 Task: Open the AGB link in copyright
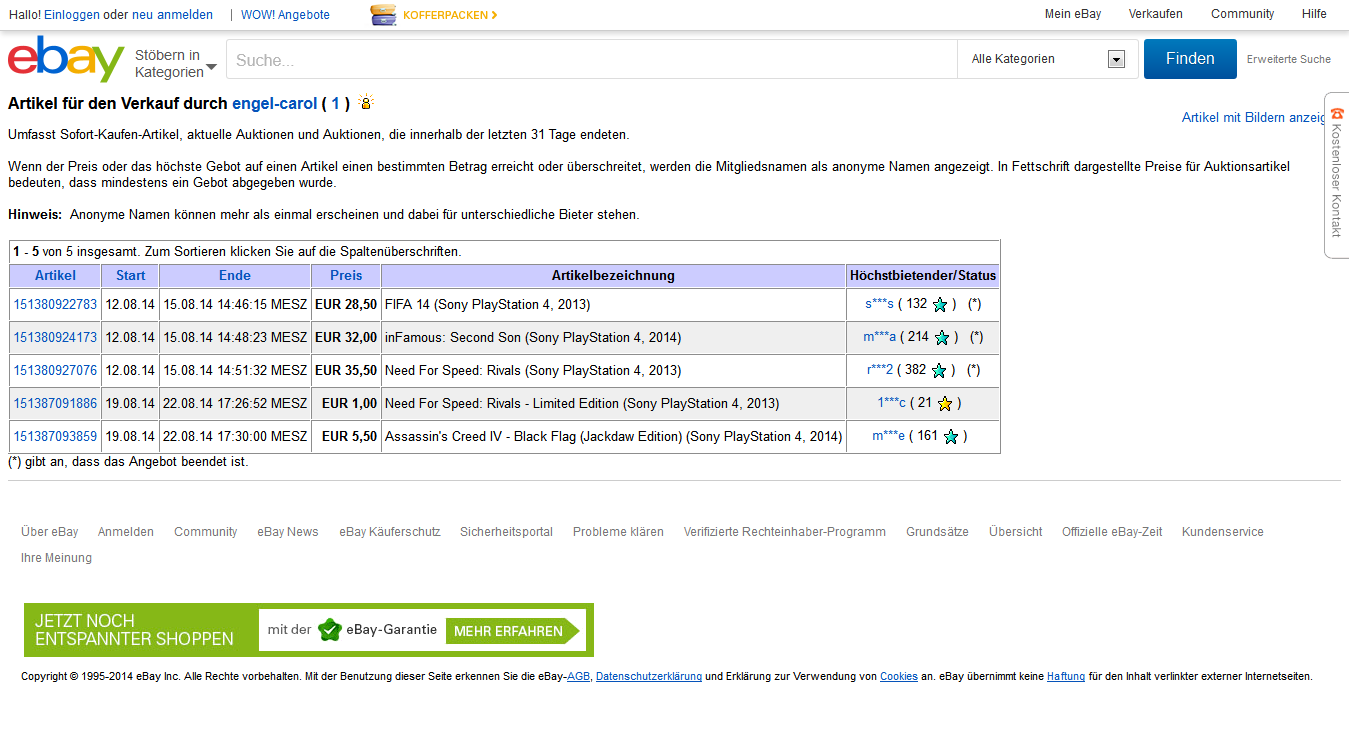pos(578,677)
